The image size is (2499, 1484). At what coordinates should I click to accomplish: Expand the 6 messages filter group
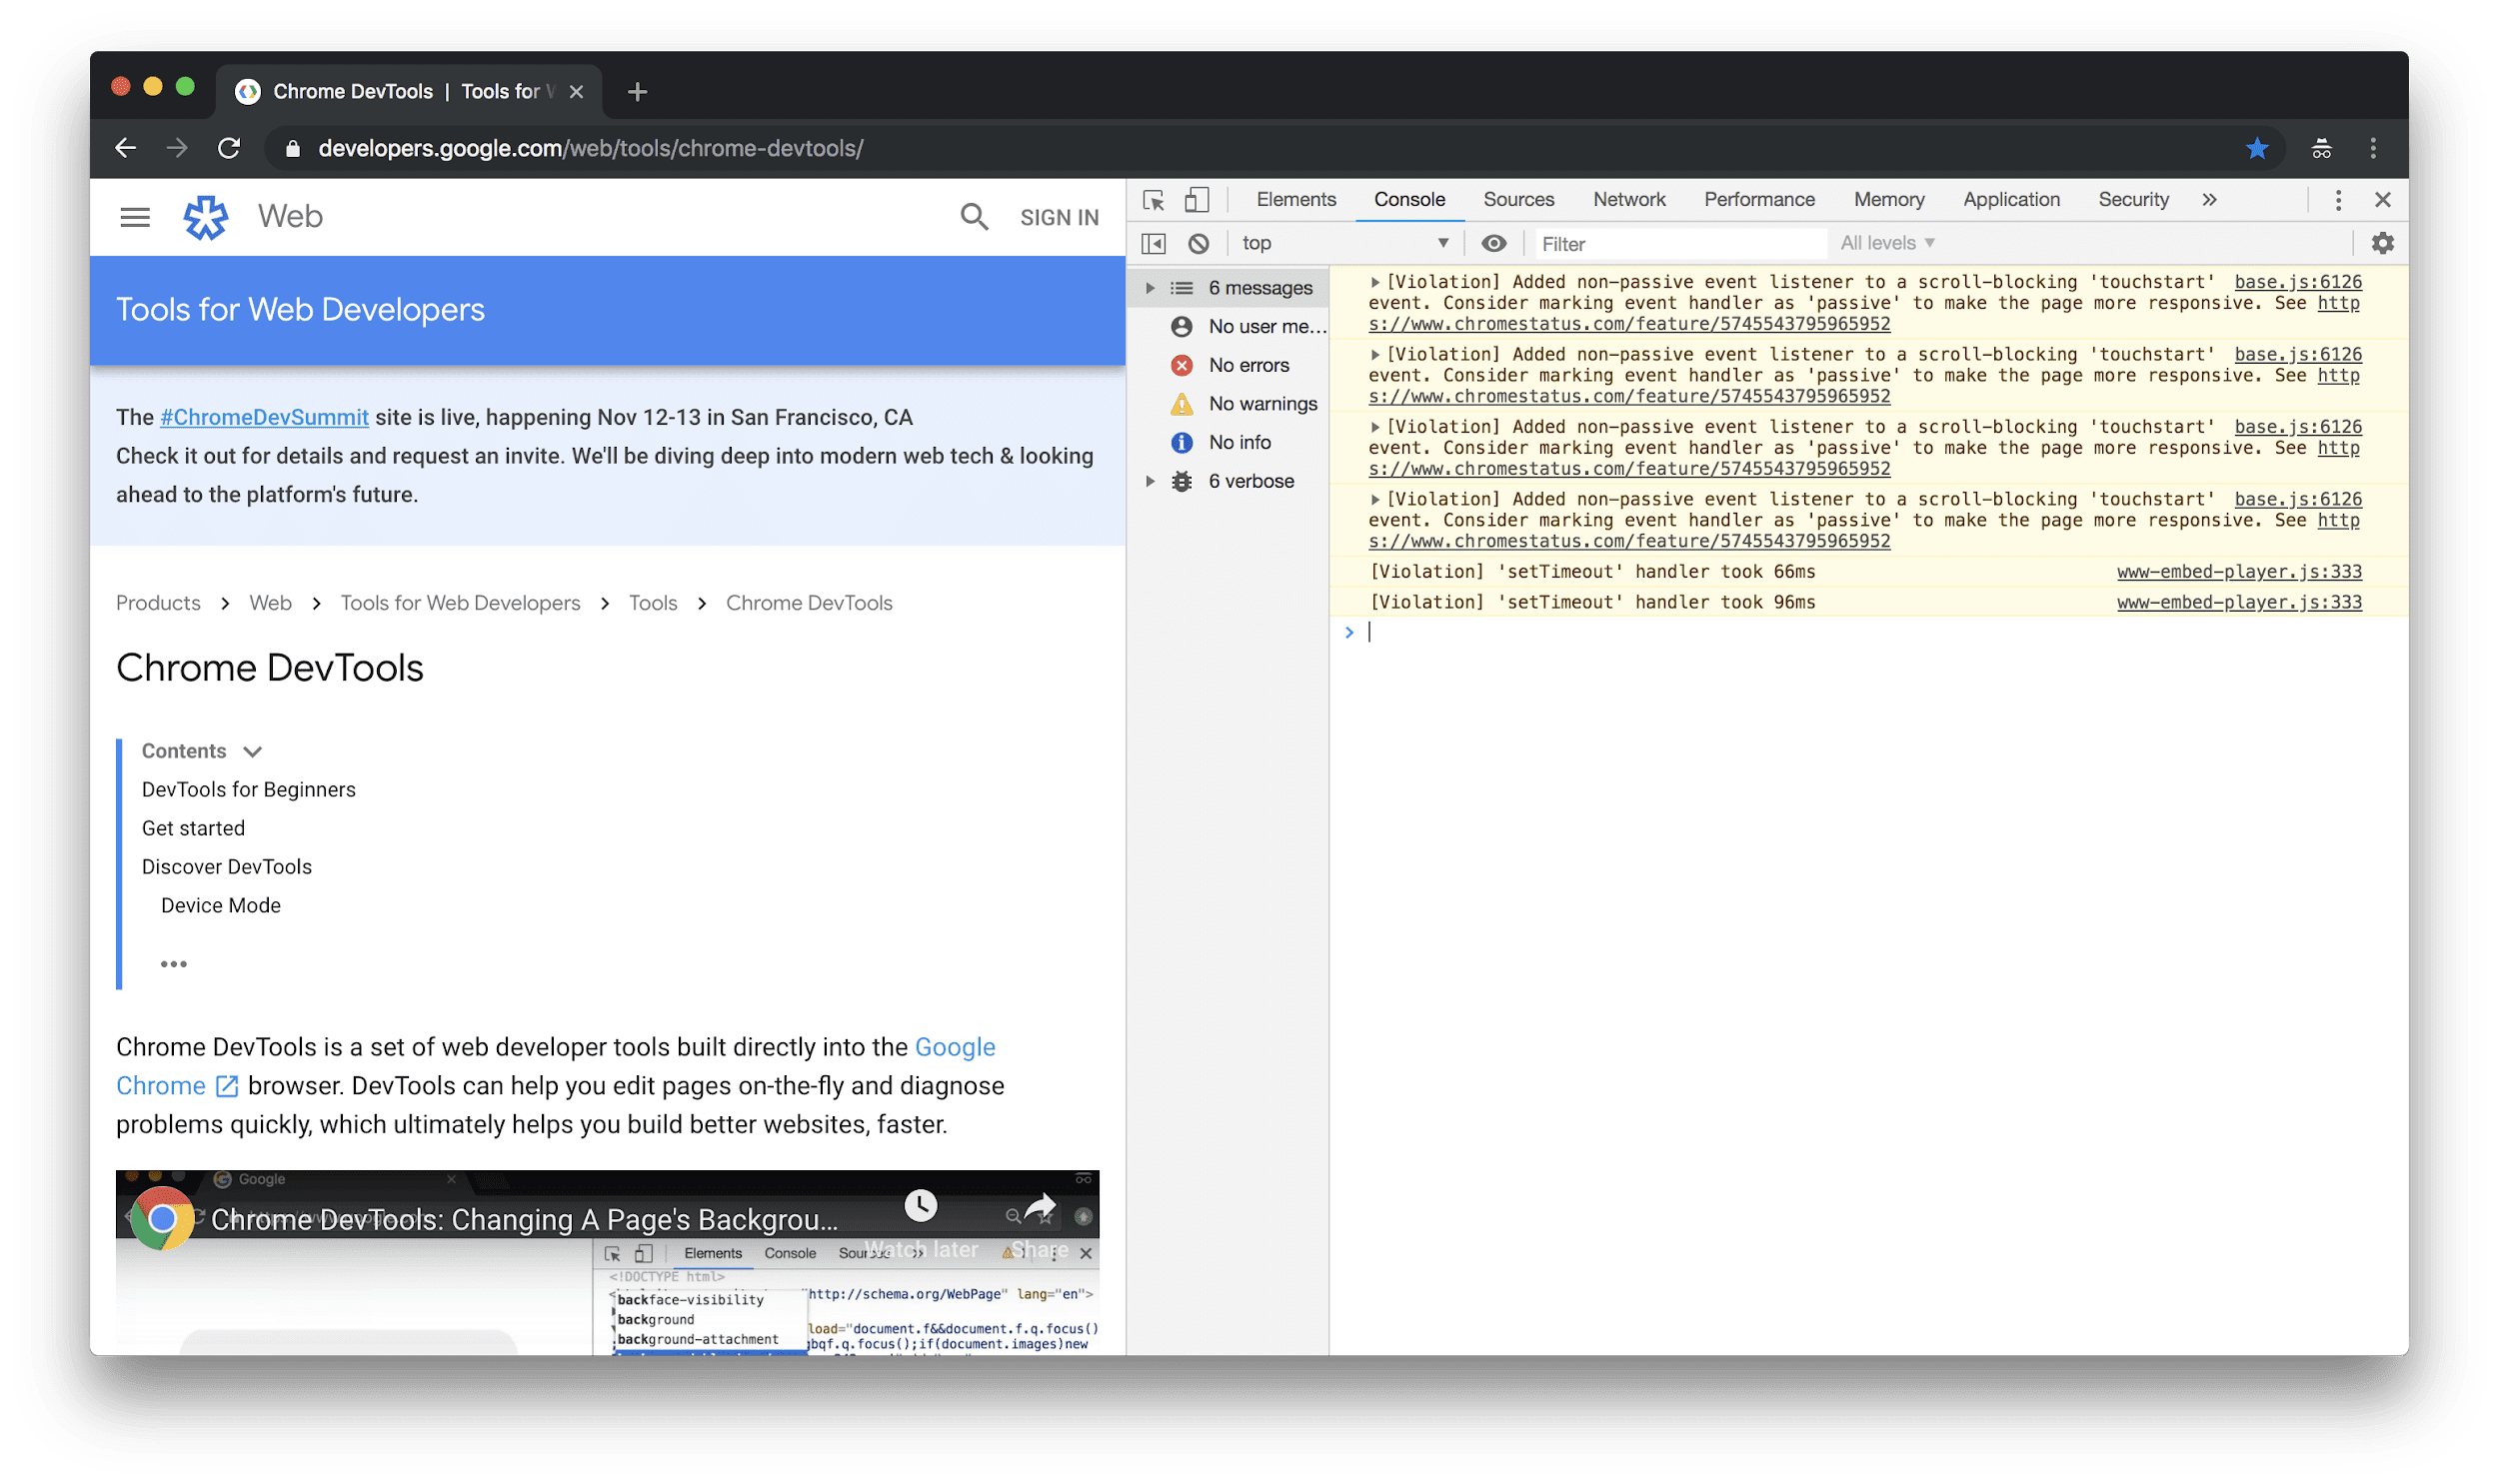pyautogui.click(x=1147, y=286)
